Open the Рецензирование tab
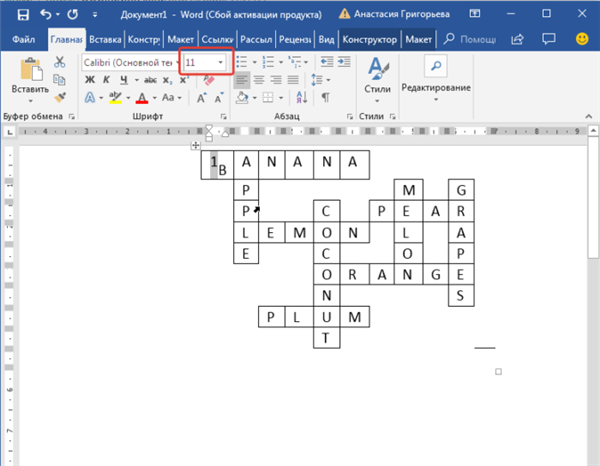 [x=295, y=39]
